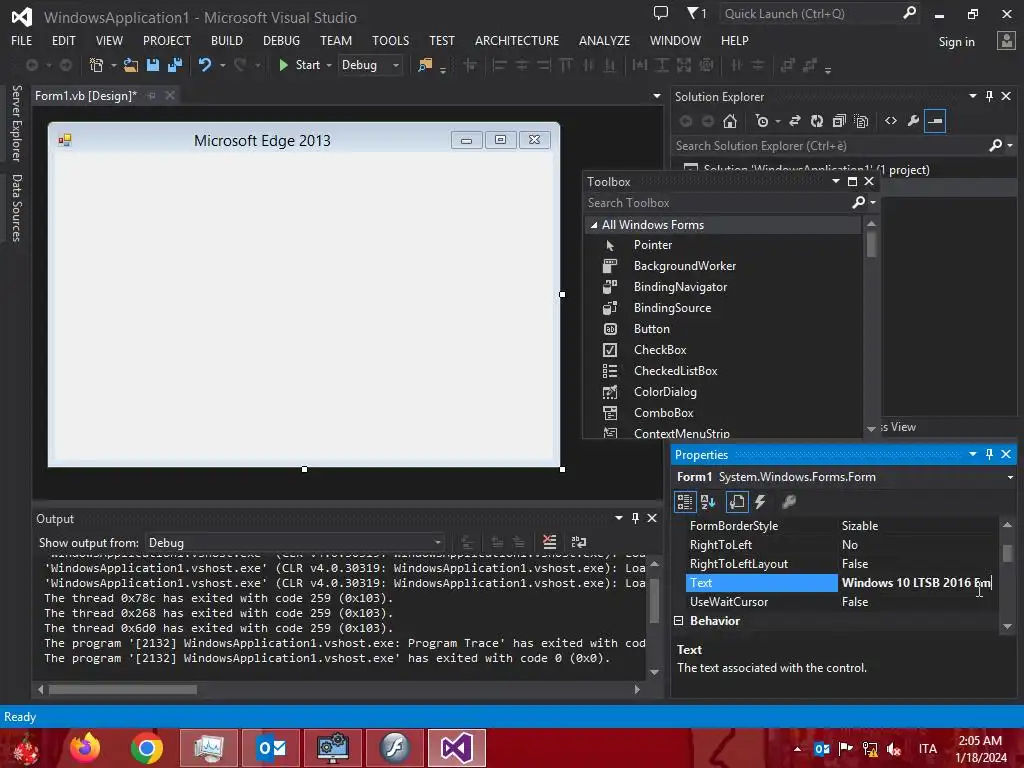Switch to the Form1.vb [Design] tab

(86, 95)
